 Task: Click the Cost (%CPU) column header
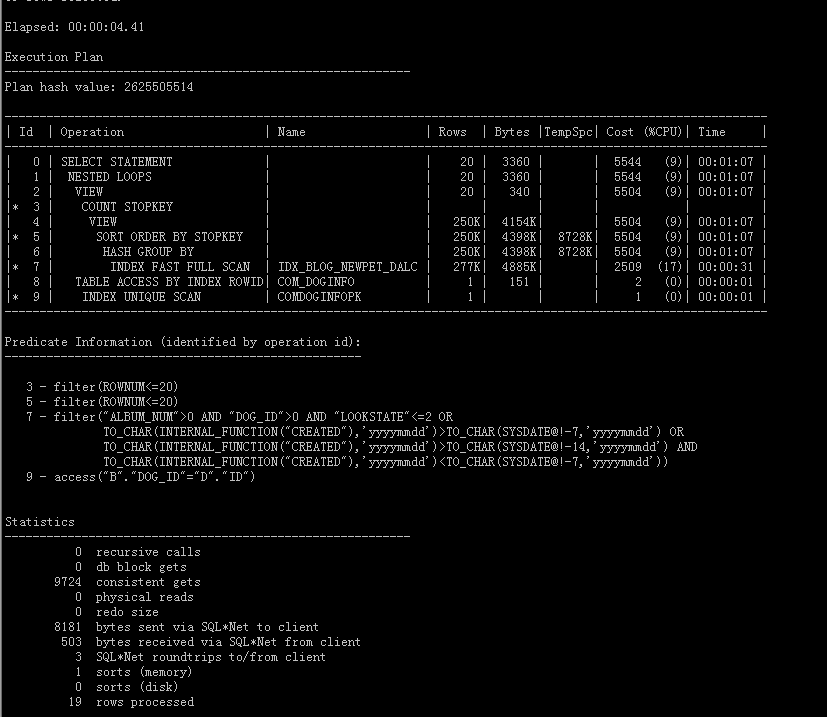click(643, 132)
